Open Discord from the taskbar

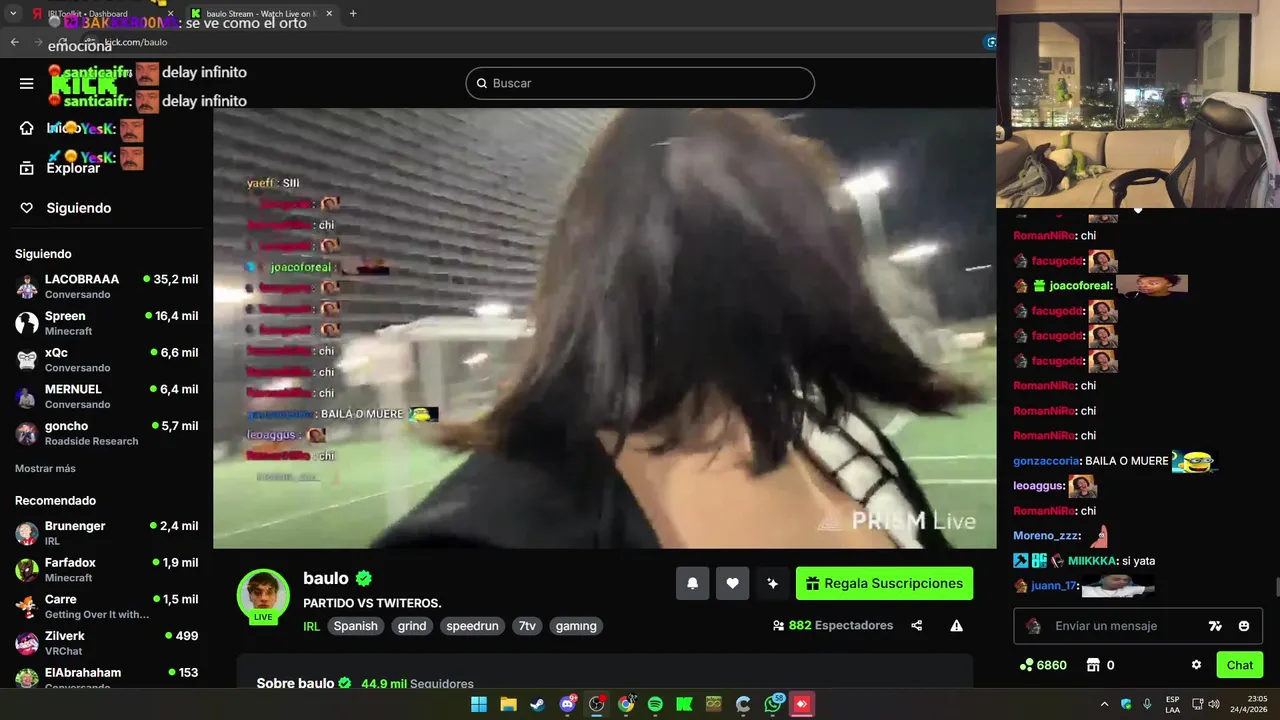point(567,704)
